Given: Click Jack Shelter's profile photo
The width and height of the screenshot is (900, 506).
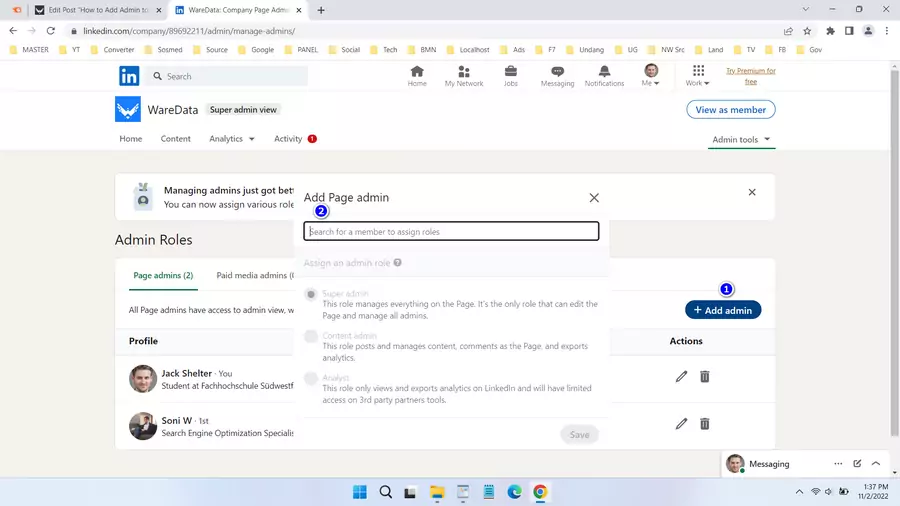Looking at the screenshot, I should click(x=143, y=379).
